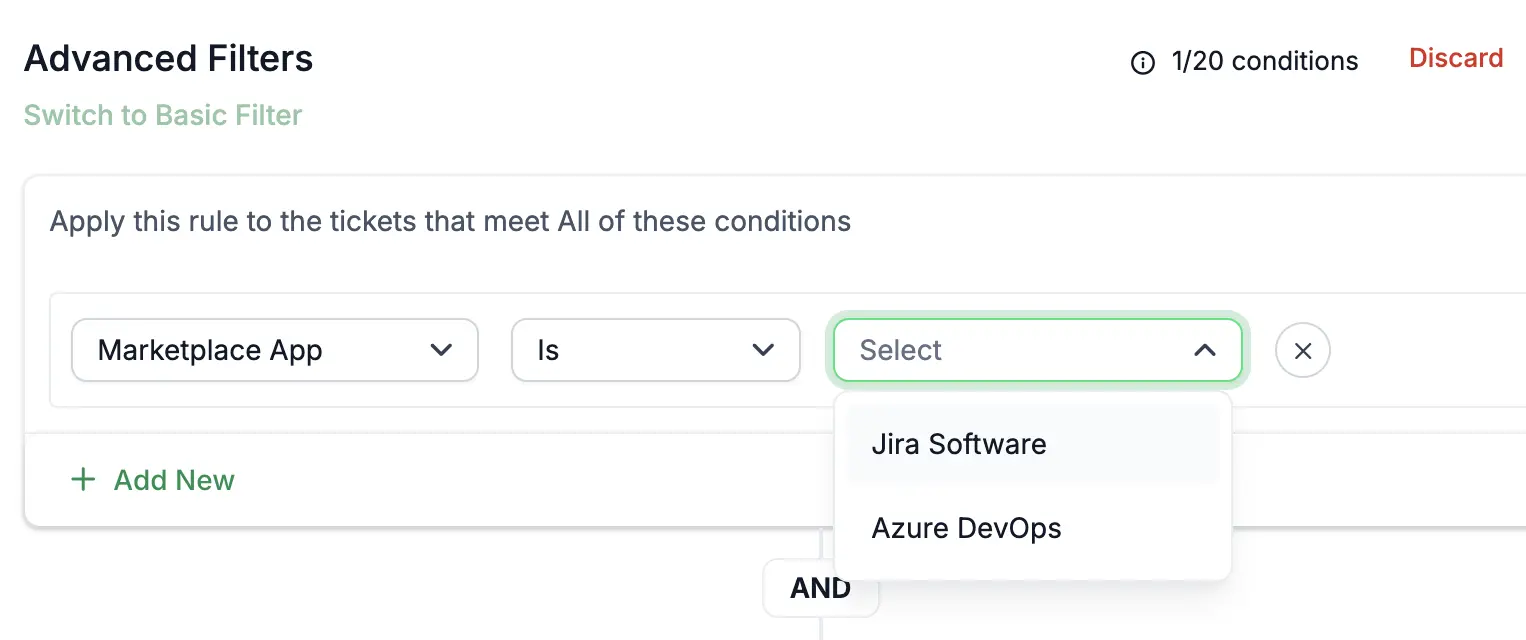The width and height of the screenshot is (1526, 640).
Task: Click the chevron on Marketplace App dropdown
Action: [x=441, y=350]
